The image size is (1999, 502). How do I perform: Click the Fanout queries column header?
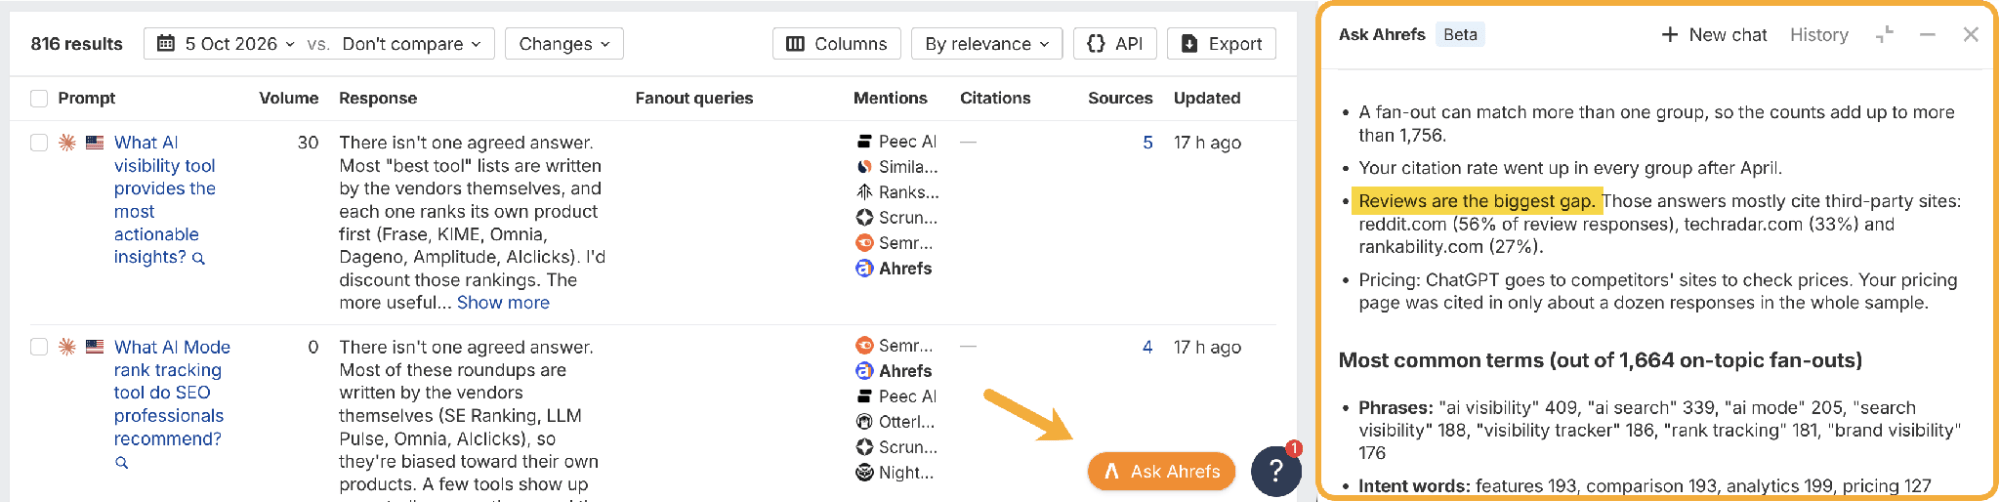click(x=694, y=98)
